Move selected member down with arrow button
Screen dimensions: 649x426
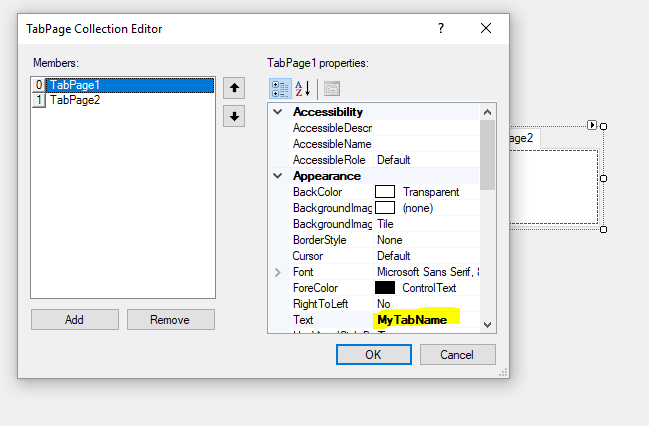click(234, 116)
